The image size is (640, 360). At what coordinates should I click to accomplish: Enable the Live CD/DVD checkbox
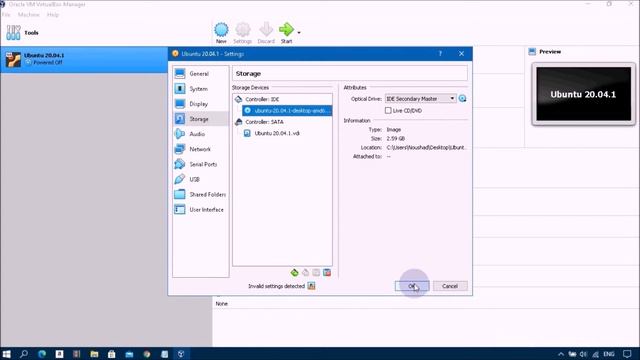(388, 111)
